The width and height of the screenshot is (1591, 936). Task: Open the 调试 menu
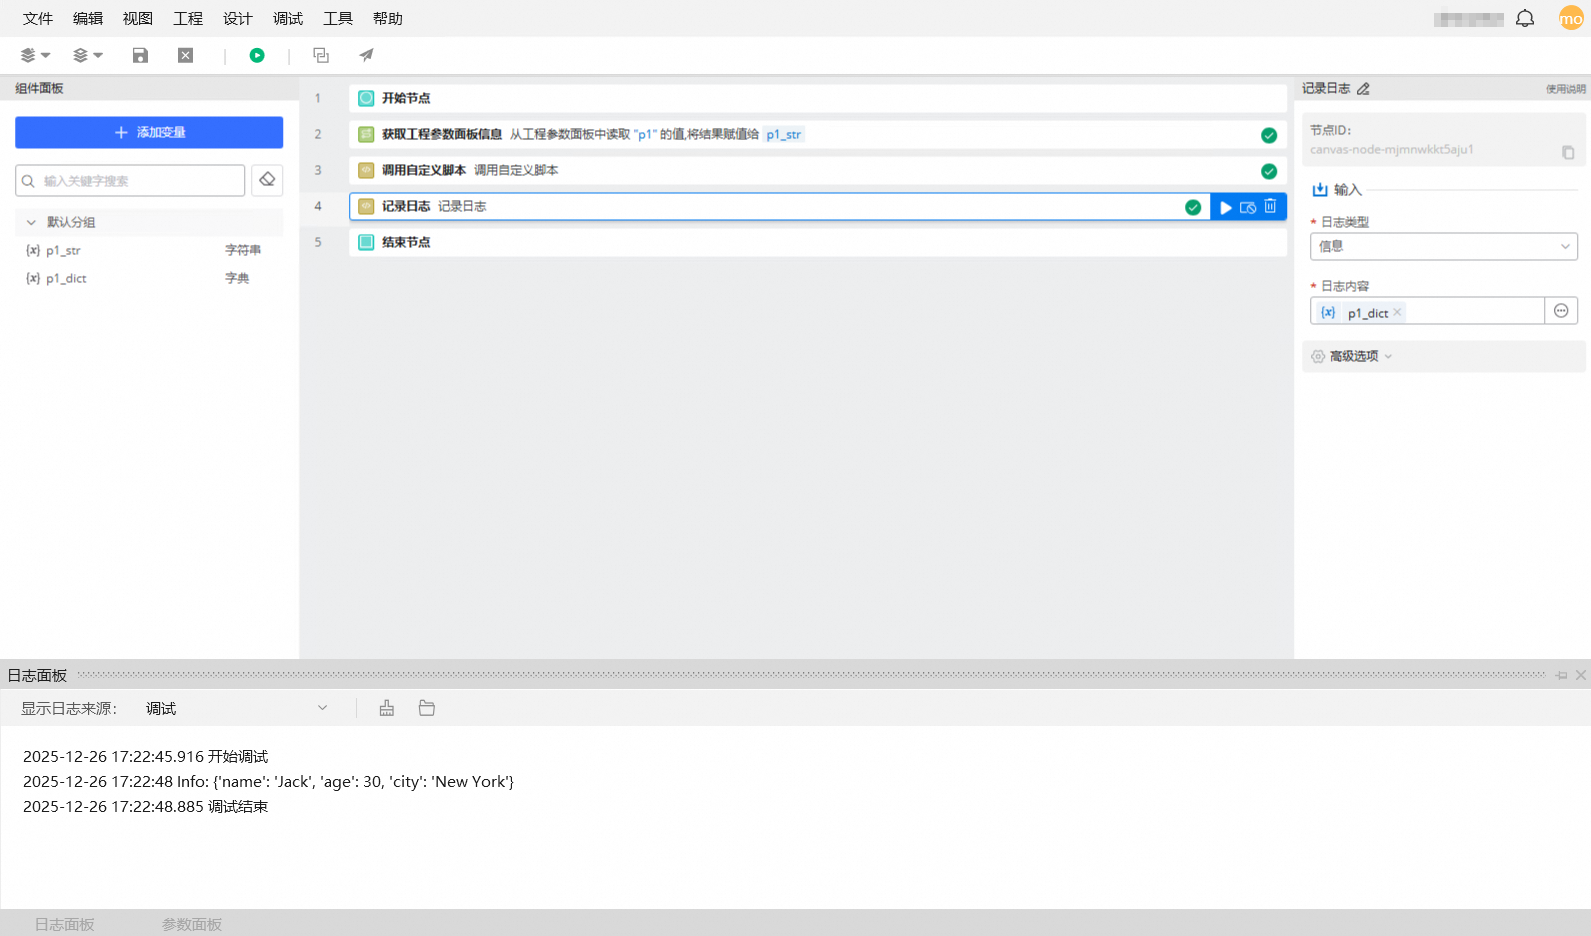[288, 18]
